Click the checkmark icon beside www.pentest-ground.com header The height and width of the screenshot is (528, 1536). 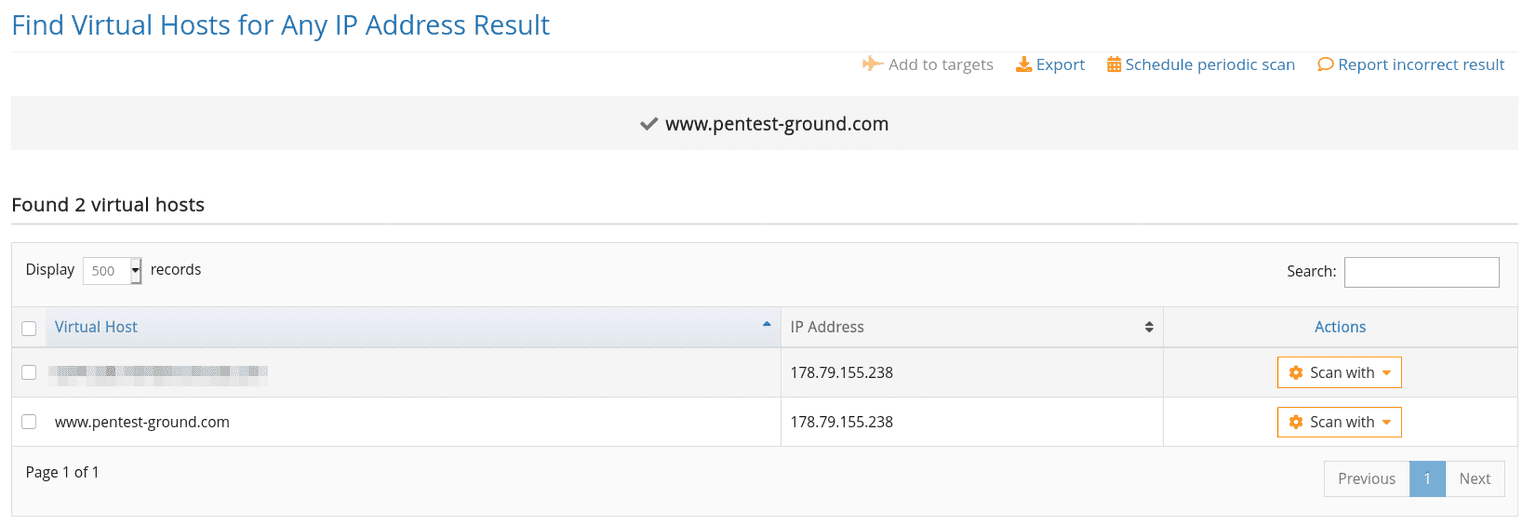tap(648, 124)
